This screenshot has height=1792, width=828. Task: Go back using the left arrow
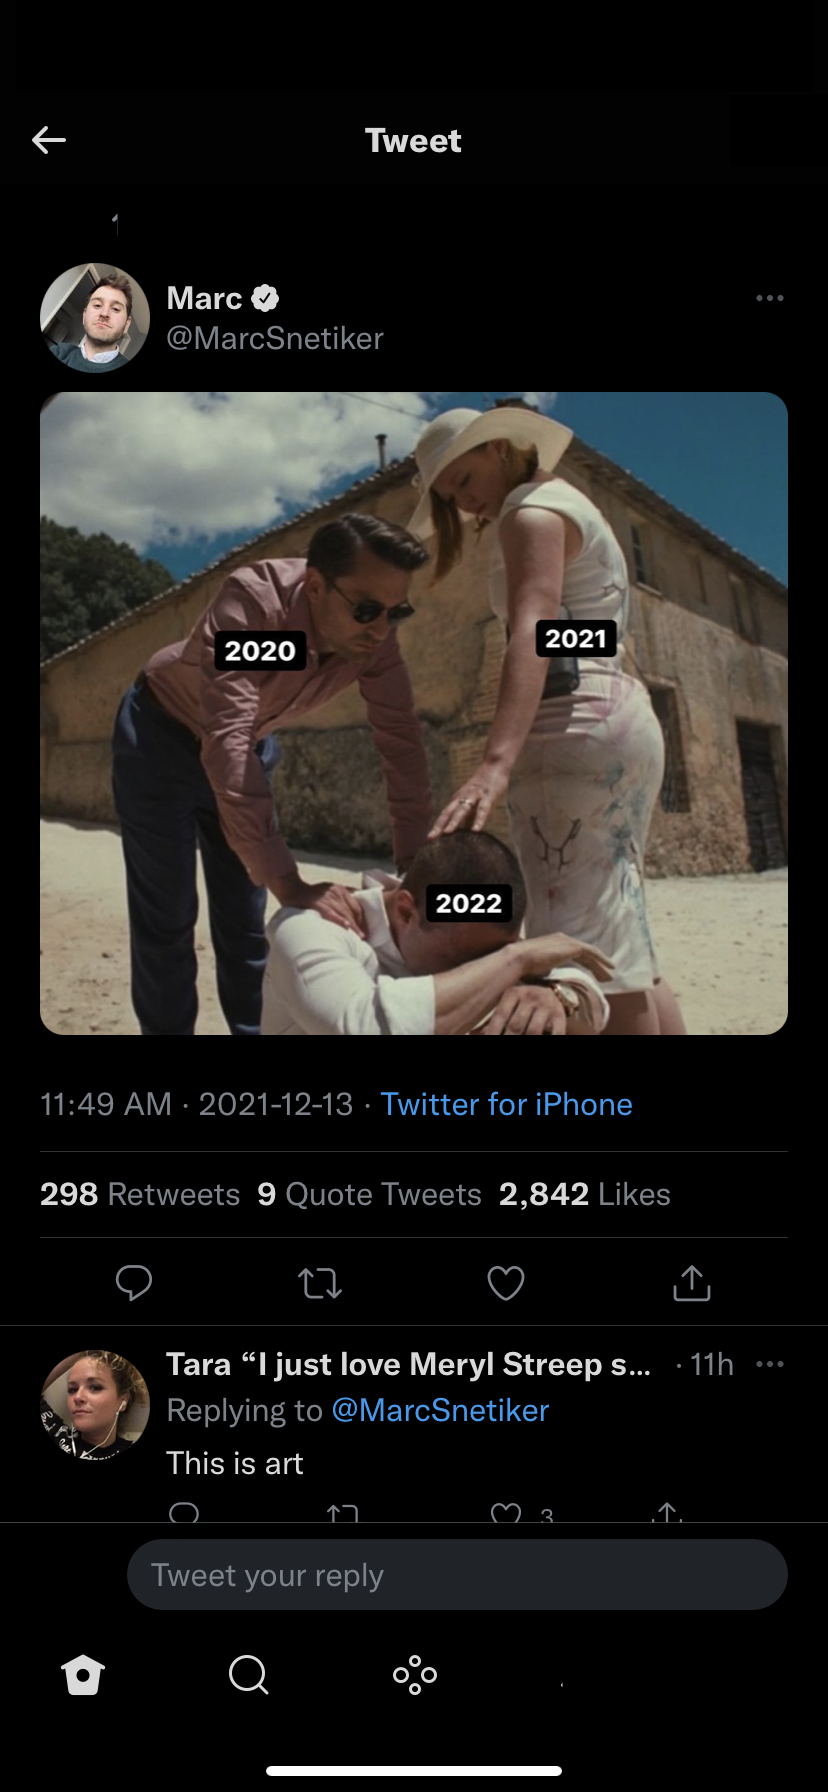(49, 140)
